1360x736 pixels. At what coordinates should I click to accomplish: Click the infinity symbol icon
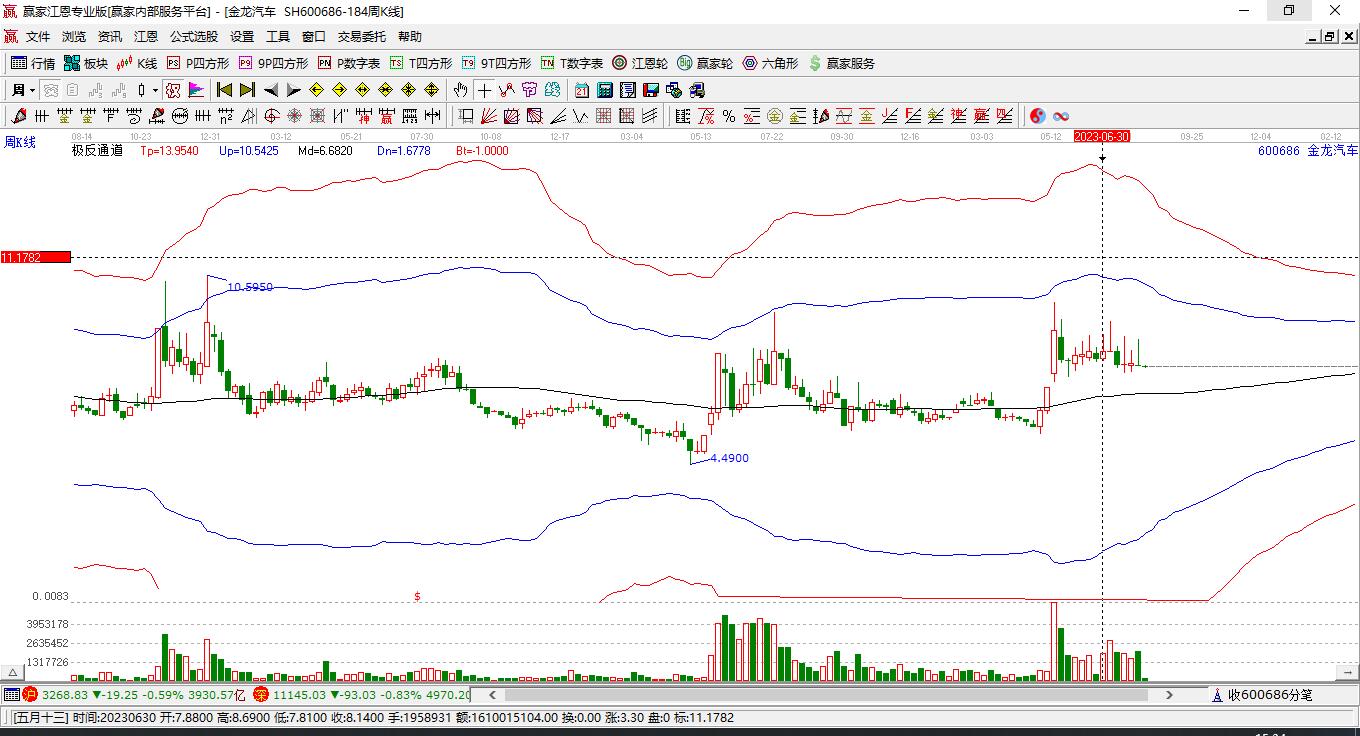click(1061, 116)
